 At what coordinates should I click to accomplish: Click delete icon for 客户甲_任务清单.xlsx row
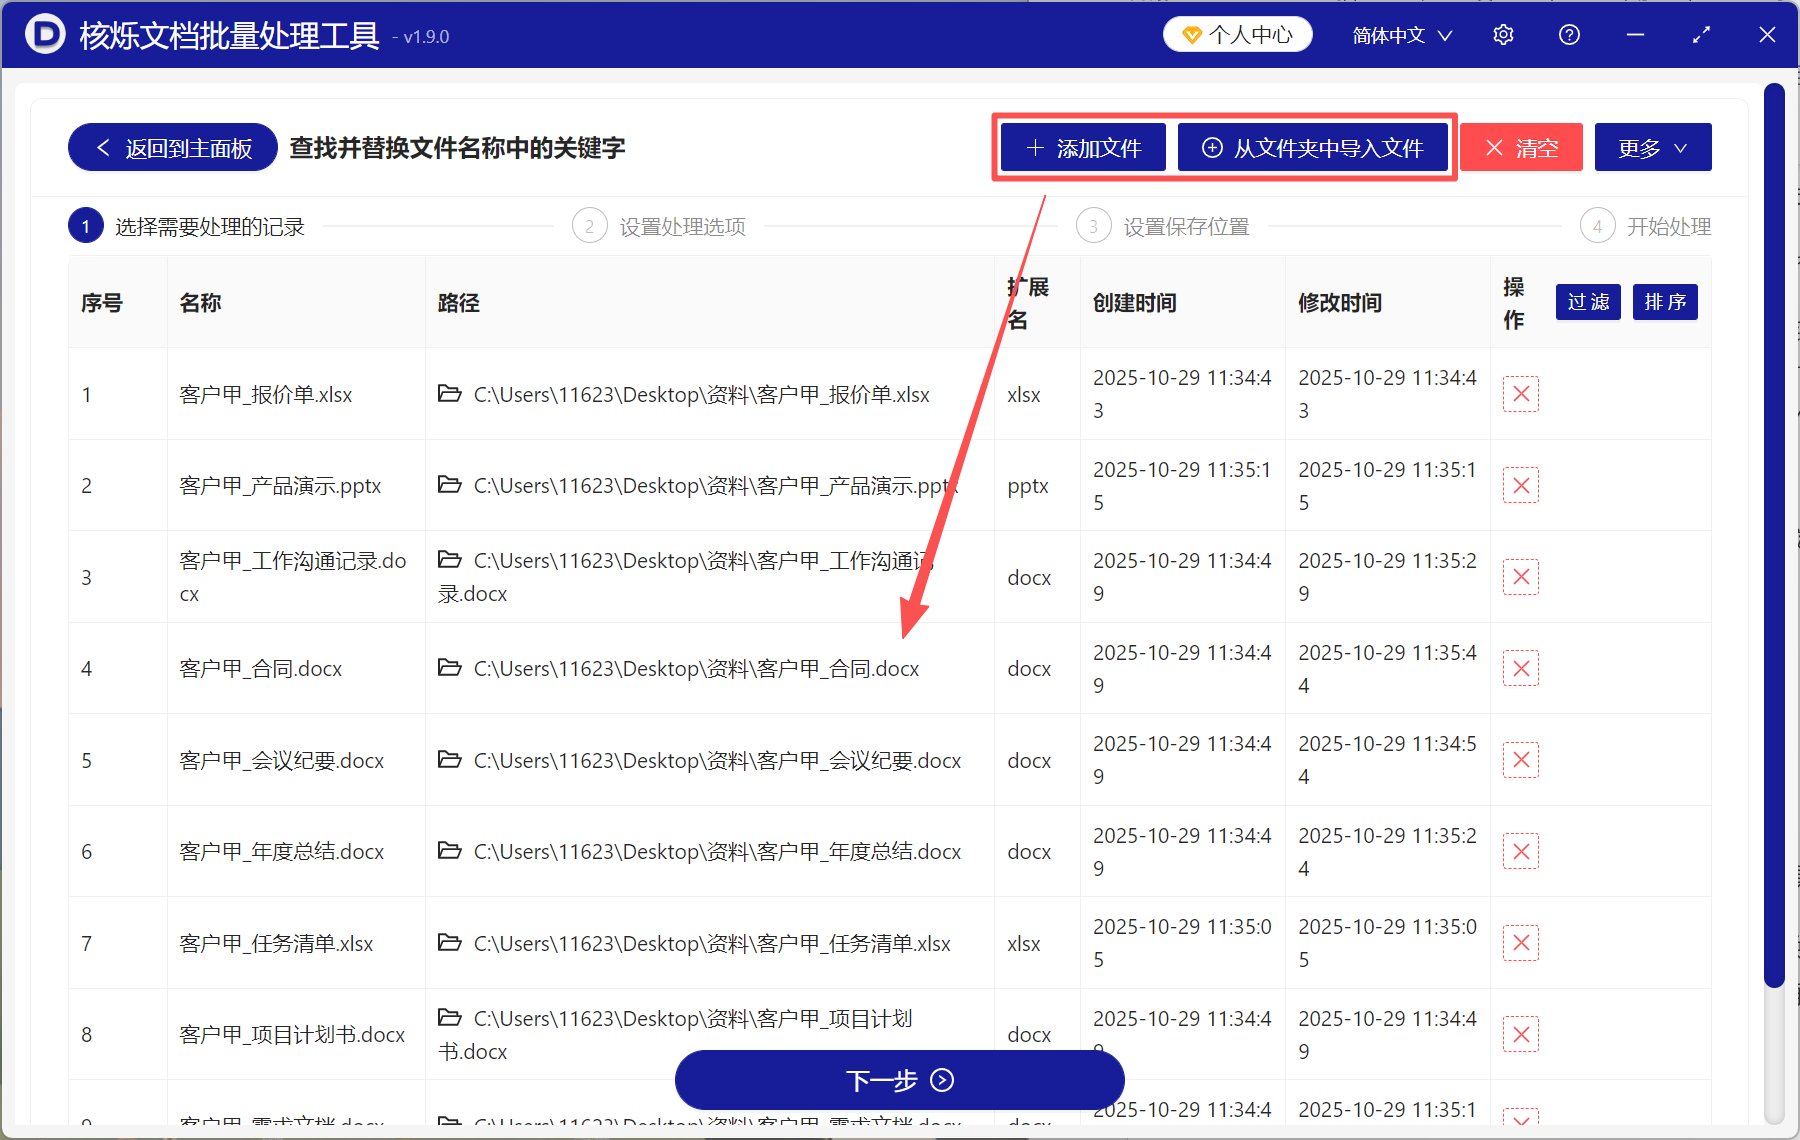point(1520,942)
